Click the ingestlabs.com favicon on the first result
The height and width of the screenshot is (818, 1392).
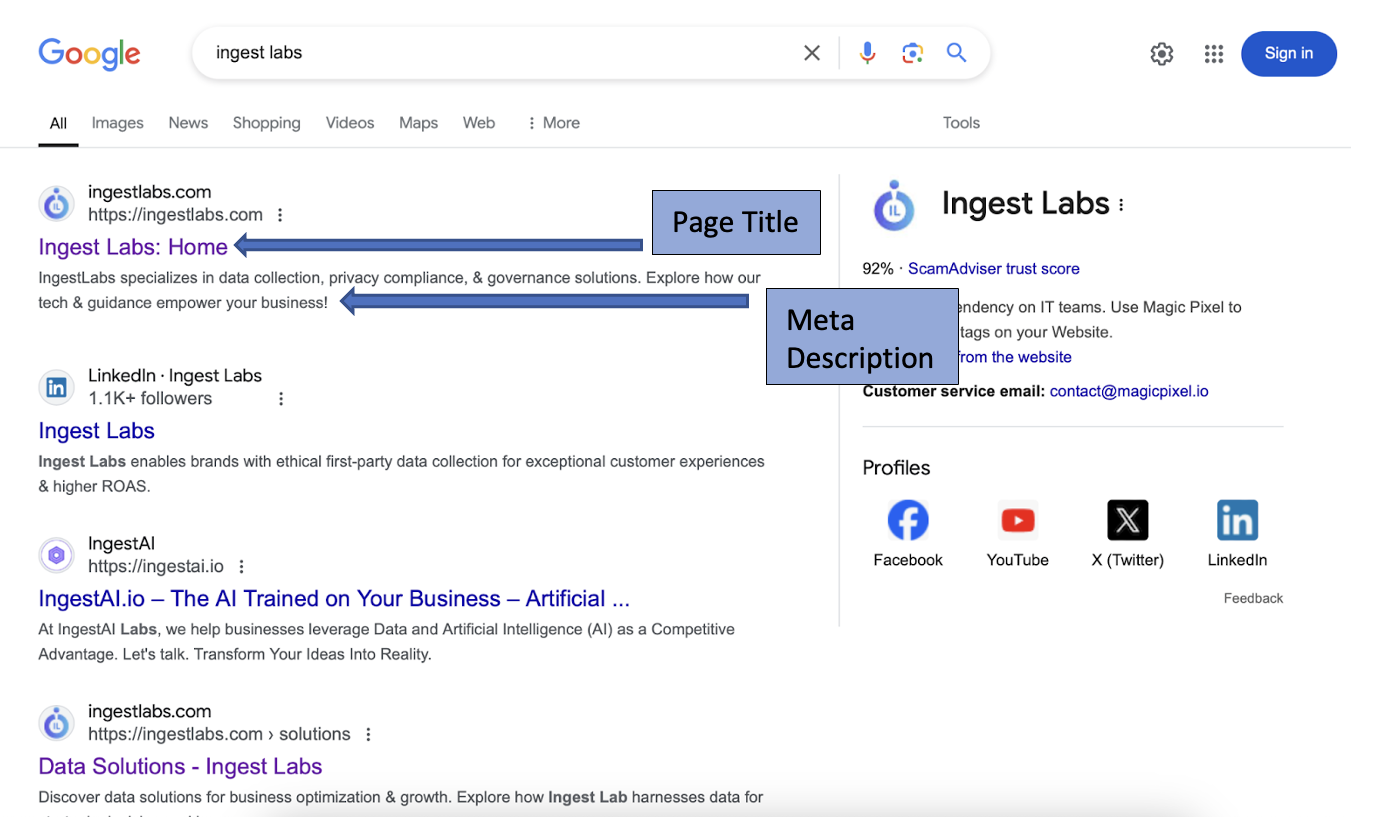tap(57, 203)
